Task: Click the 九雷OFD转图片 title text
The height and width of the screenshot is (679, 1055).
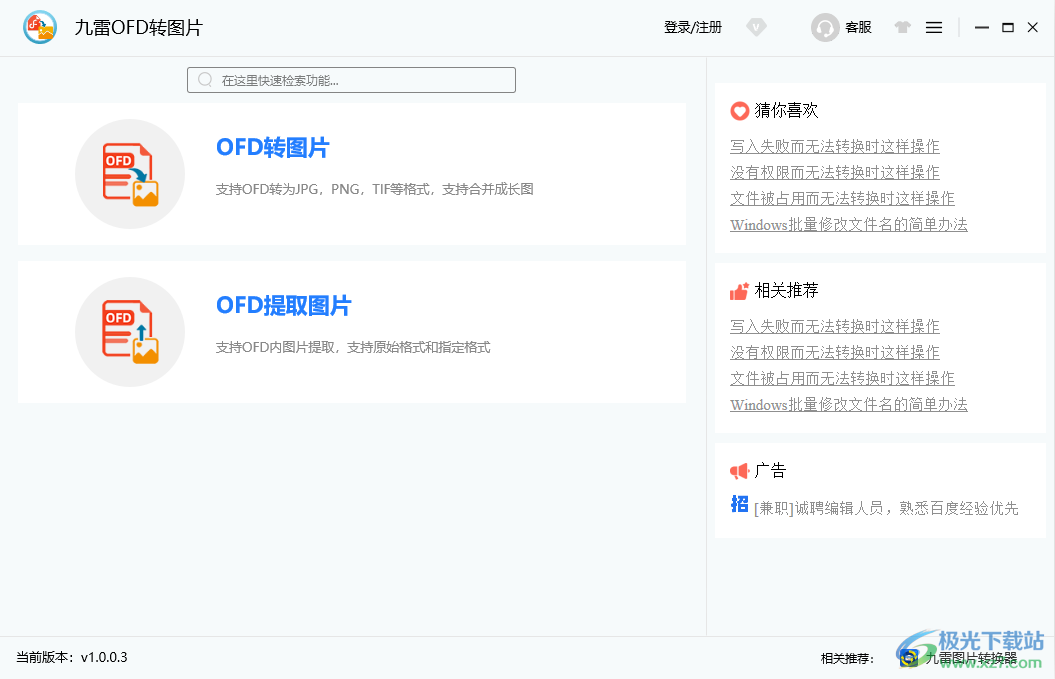Action: click(139, 28)
